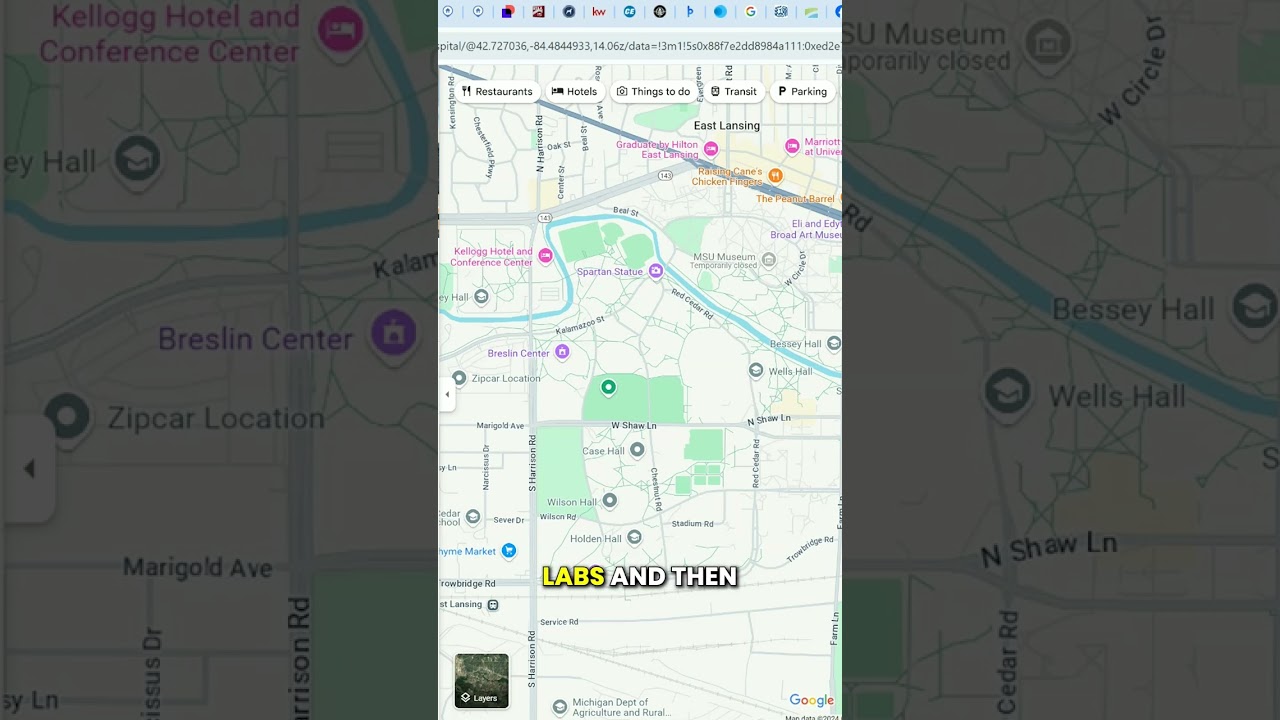The image size is (1280, 720).
Task: Click the 'Red Cedar Rd' label near river
Action: [693, 305]
